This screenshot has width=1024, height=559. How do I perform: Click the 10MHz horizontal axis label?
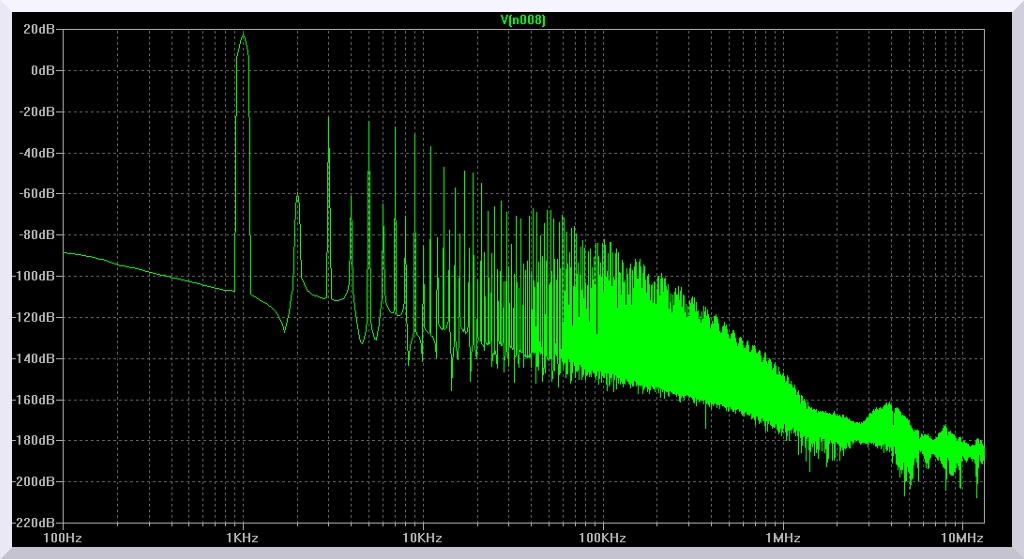coord(962,538)
